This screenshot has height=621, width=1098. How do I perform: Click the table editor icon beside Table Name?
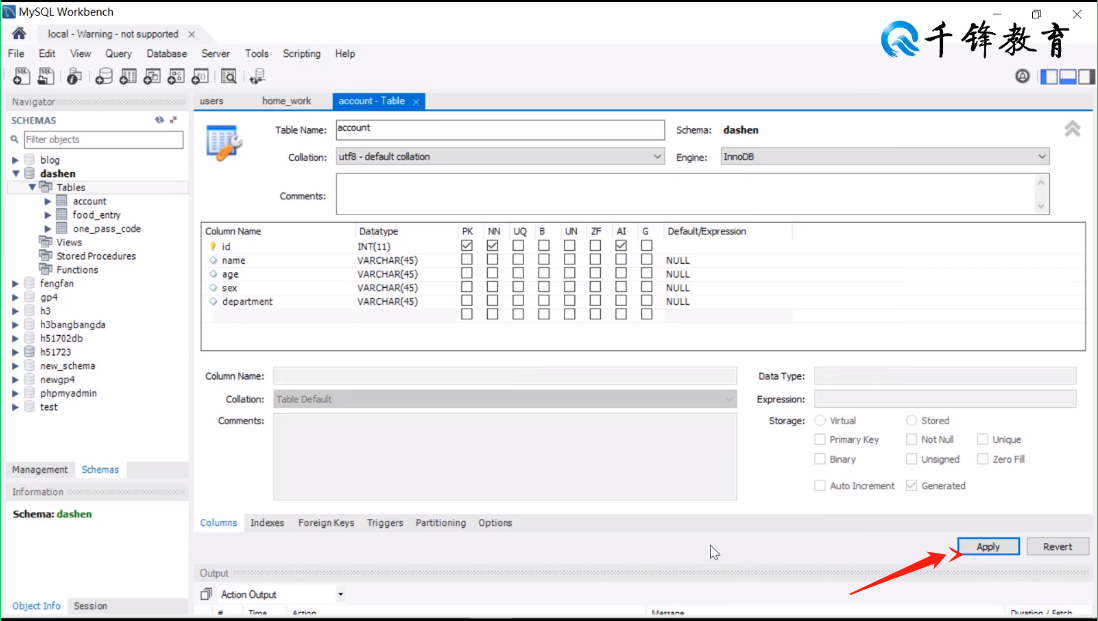[x=224, y=143]
